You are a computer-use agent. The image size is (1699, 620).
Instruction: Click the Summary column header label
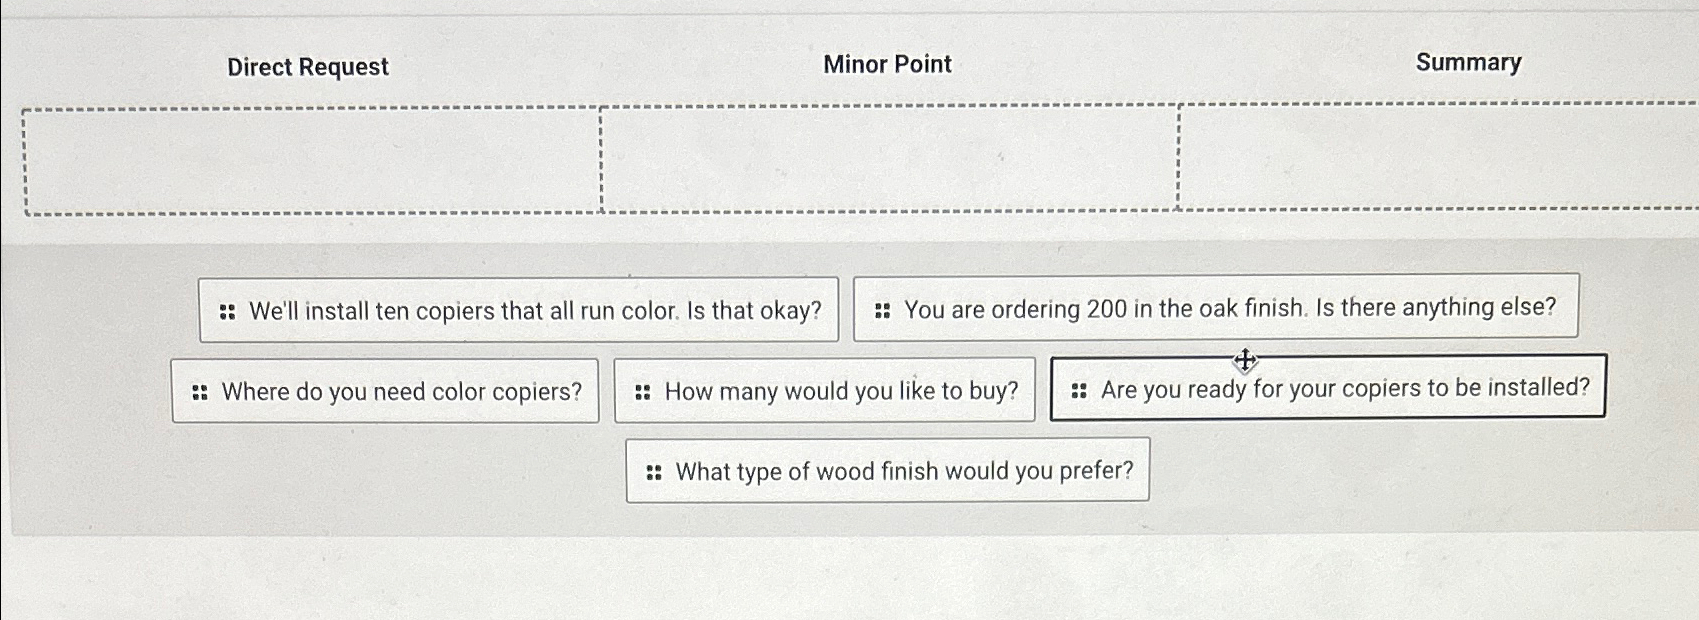pos(1468,62)
